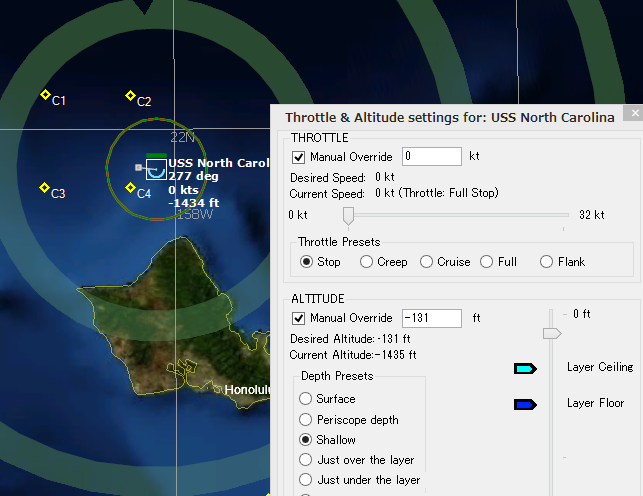Viewport: 643px width, 496px height.
Task: Click the C3 reference point diamond
Action: [44, 188]
